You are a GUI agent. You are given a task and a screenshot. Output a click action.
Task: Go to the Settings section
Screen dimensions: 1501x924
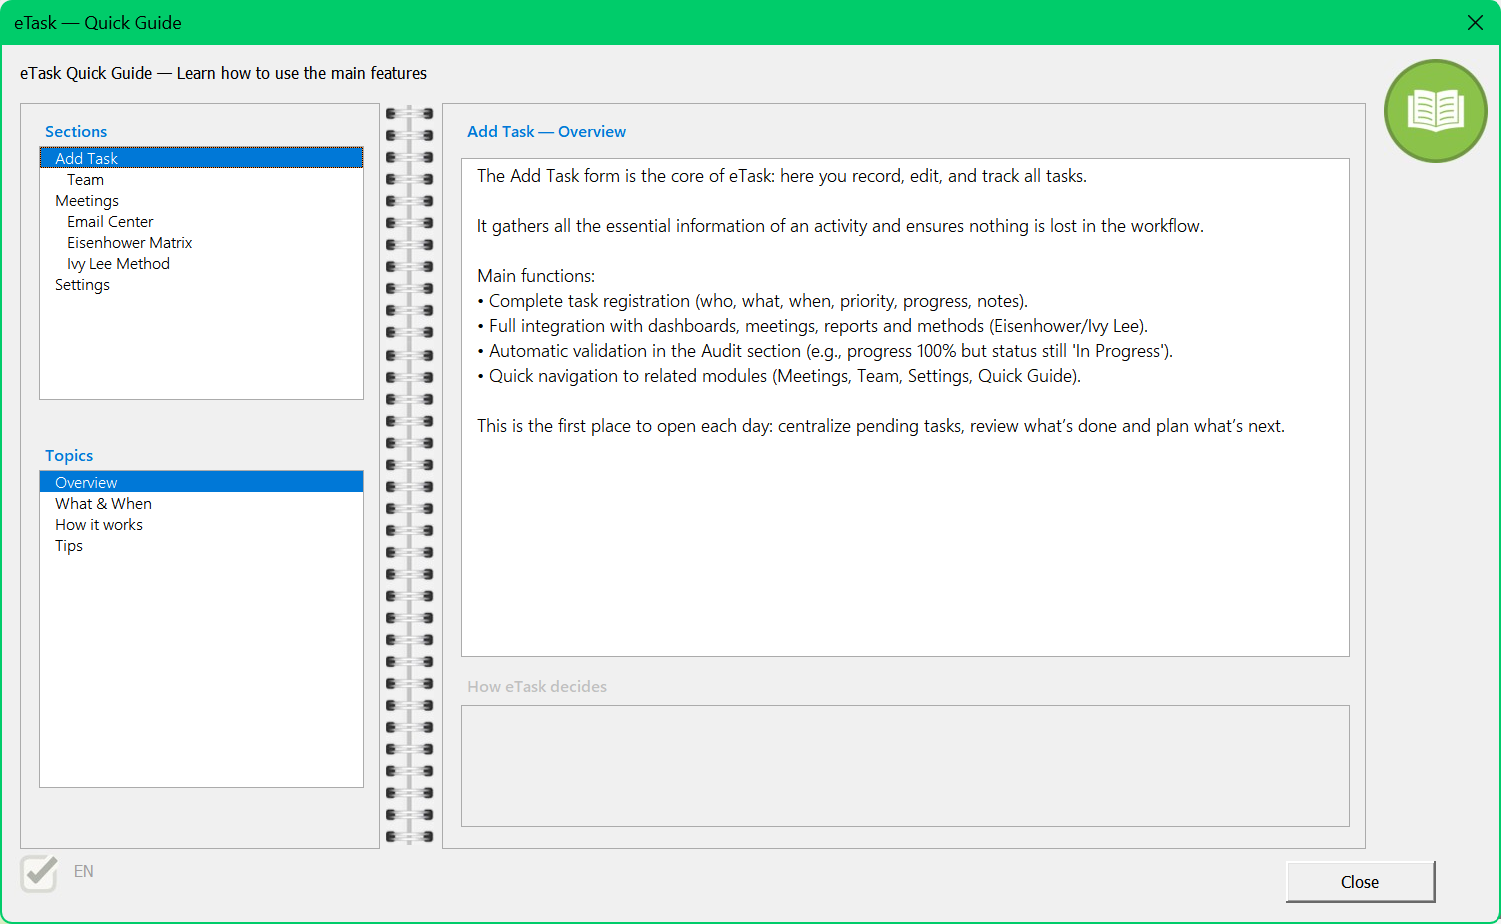coord(82,285)
